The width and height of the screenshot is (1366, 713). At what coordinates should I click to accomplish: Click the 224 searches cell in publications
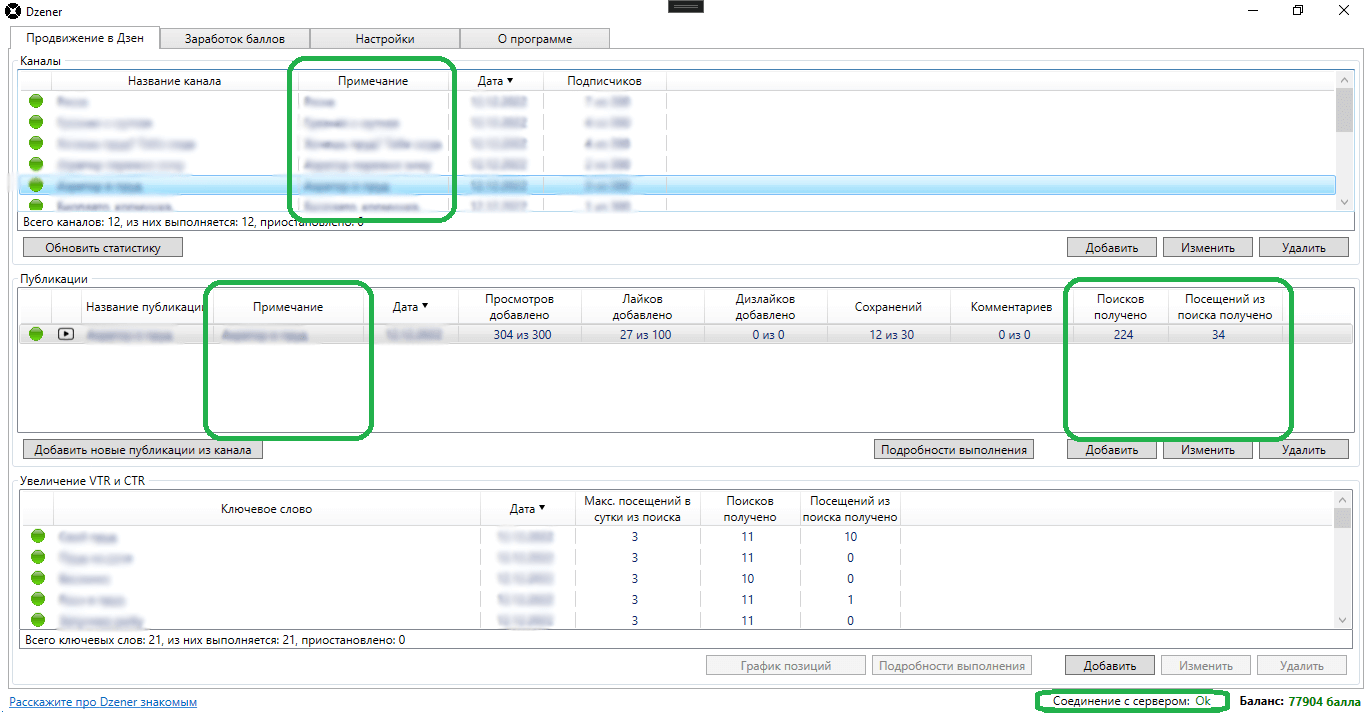coord(1123,335)
